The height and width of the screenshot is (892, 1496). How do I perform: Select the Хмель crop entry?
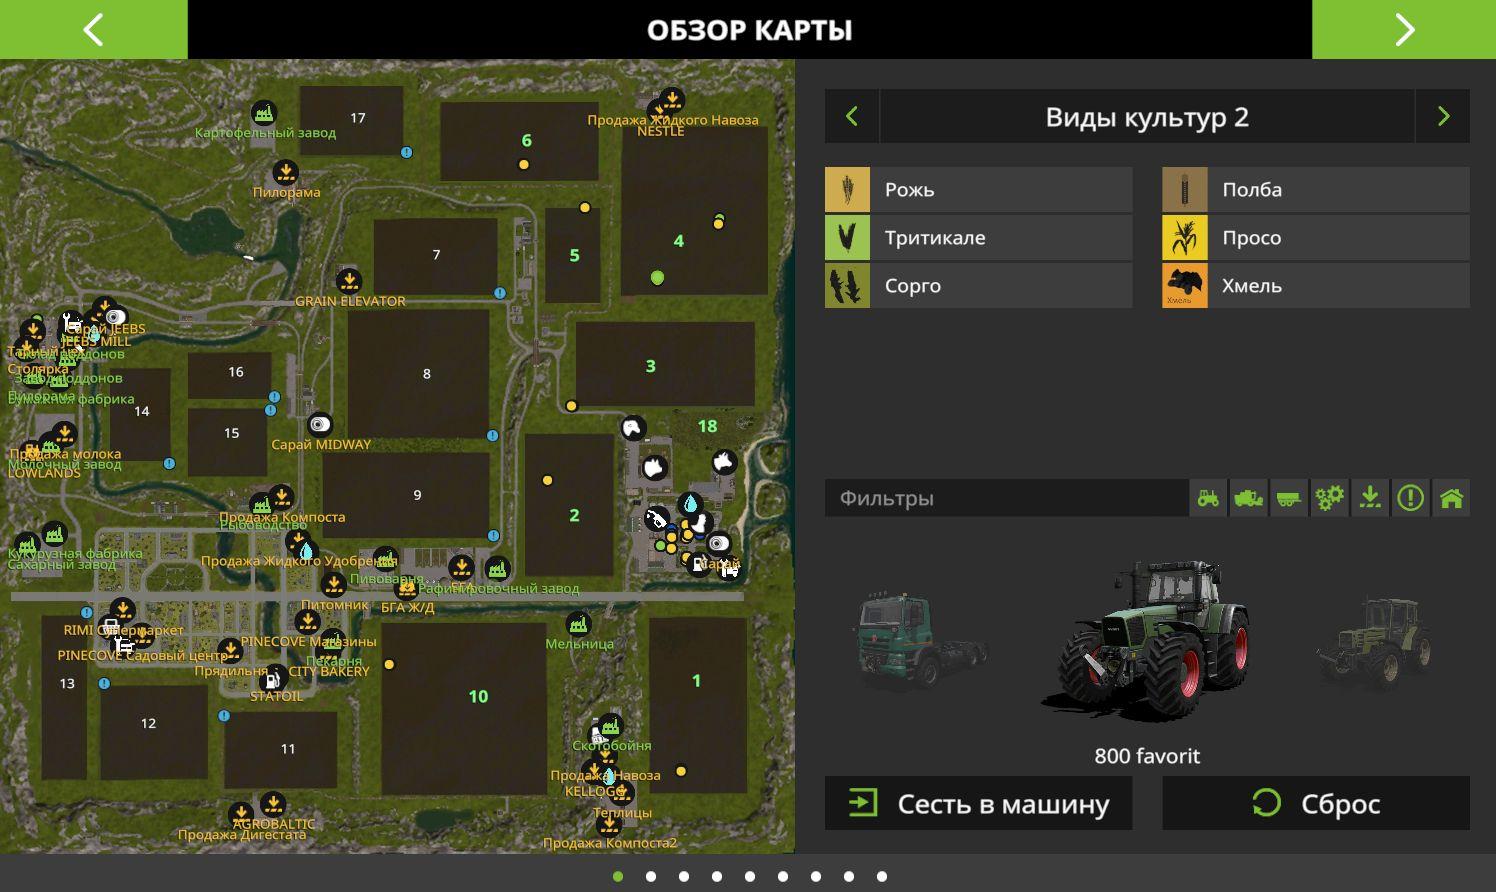[1315, 286]
